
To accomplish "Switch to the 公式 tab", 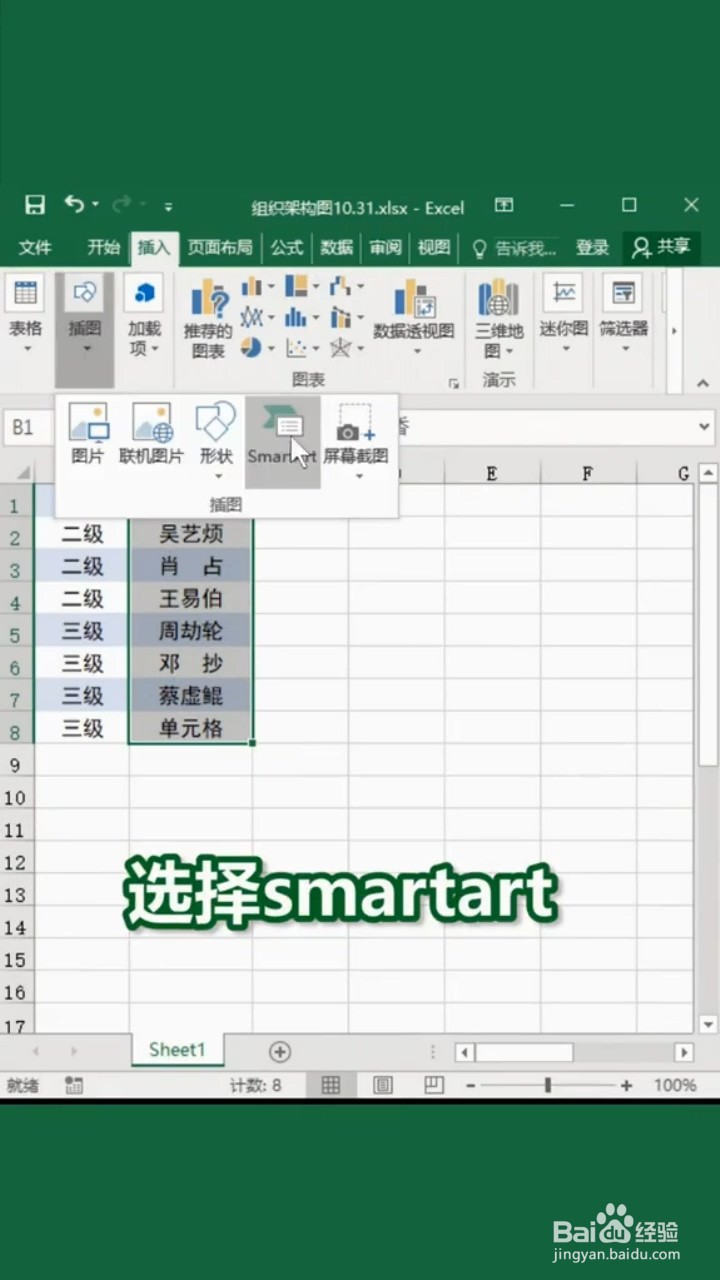I will coord(287,248).
